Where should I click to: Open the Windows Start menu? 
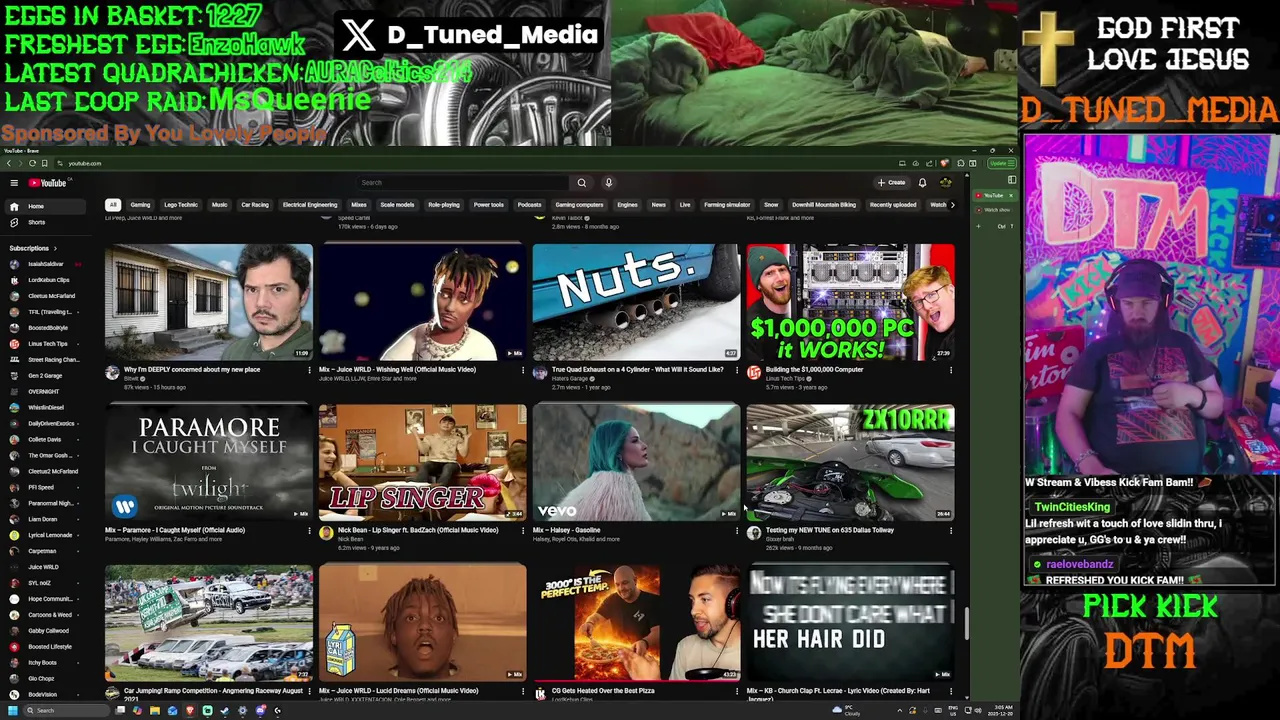point(13,710)
